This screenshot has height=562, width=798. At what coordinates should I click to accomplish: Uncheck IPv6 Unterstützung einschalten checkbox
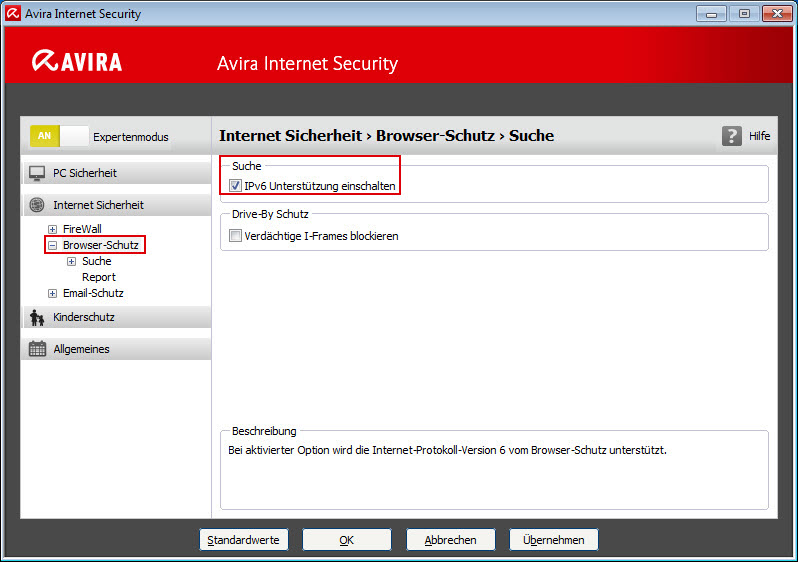point(235,186)
